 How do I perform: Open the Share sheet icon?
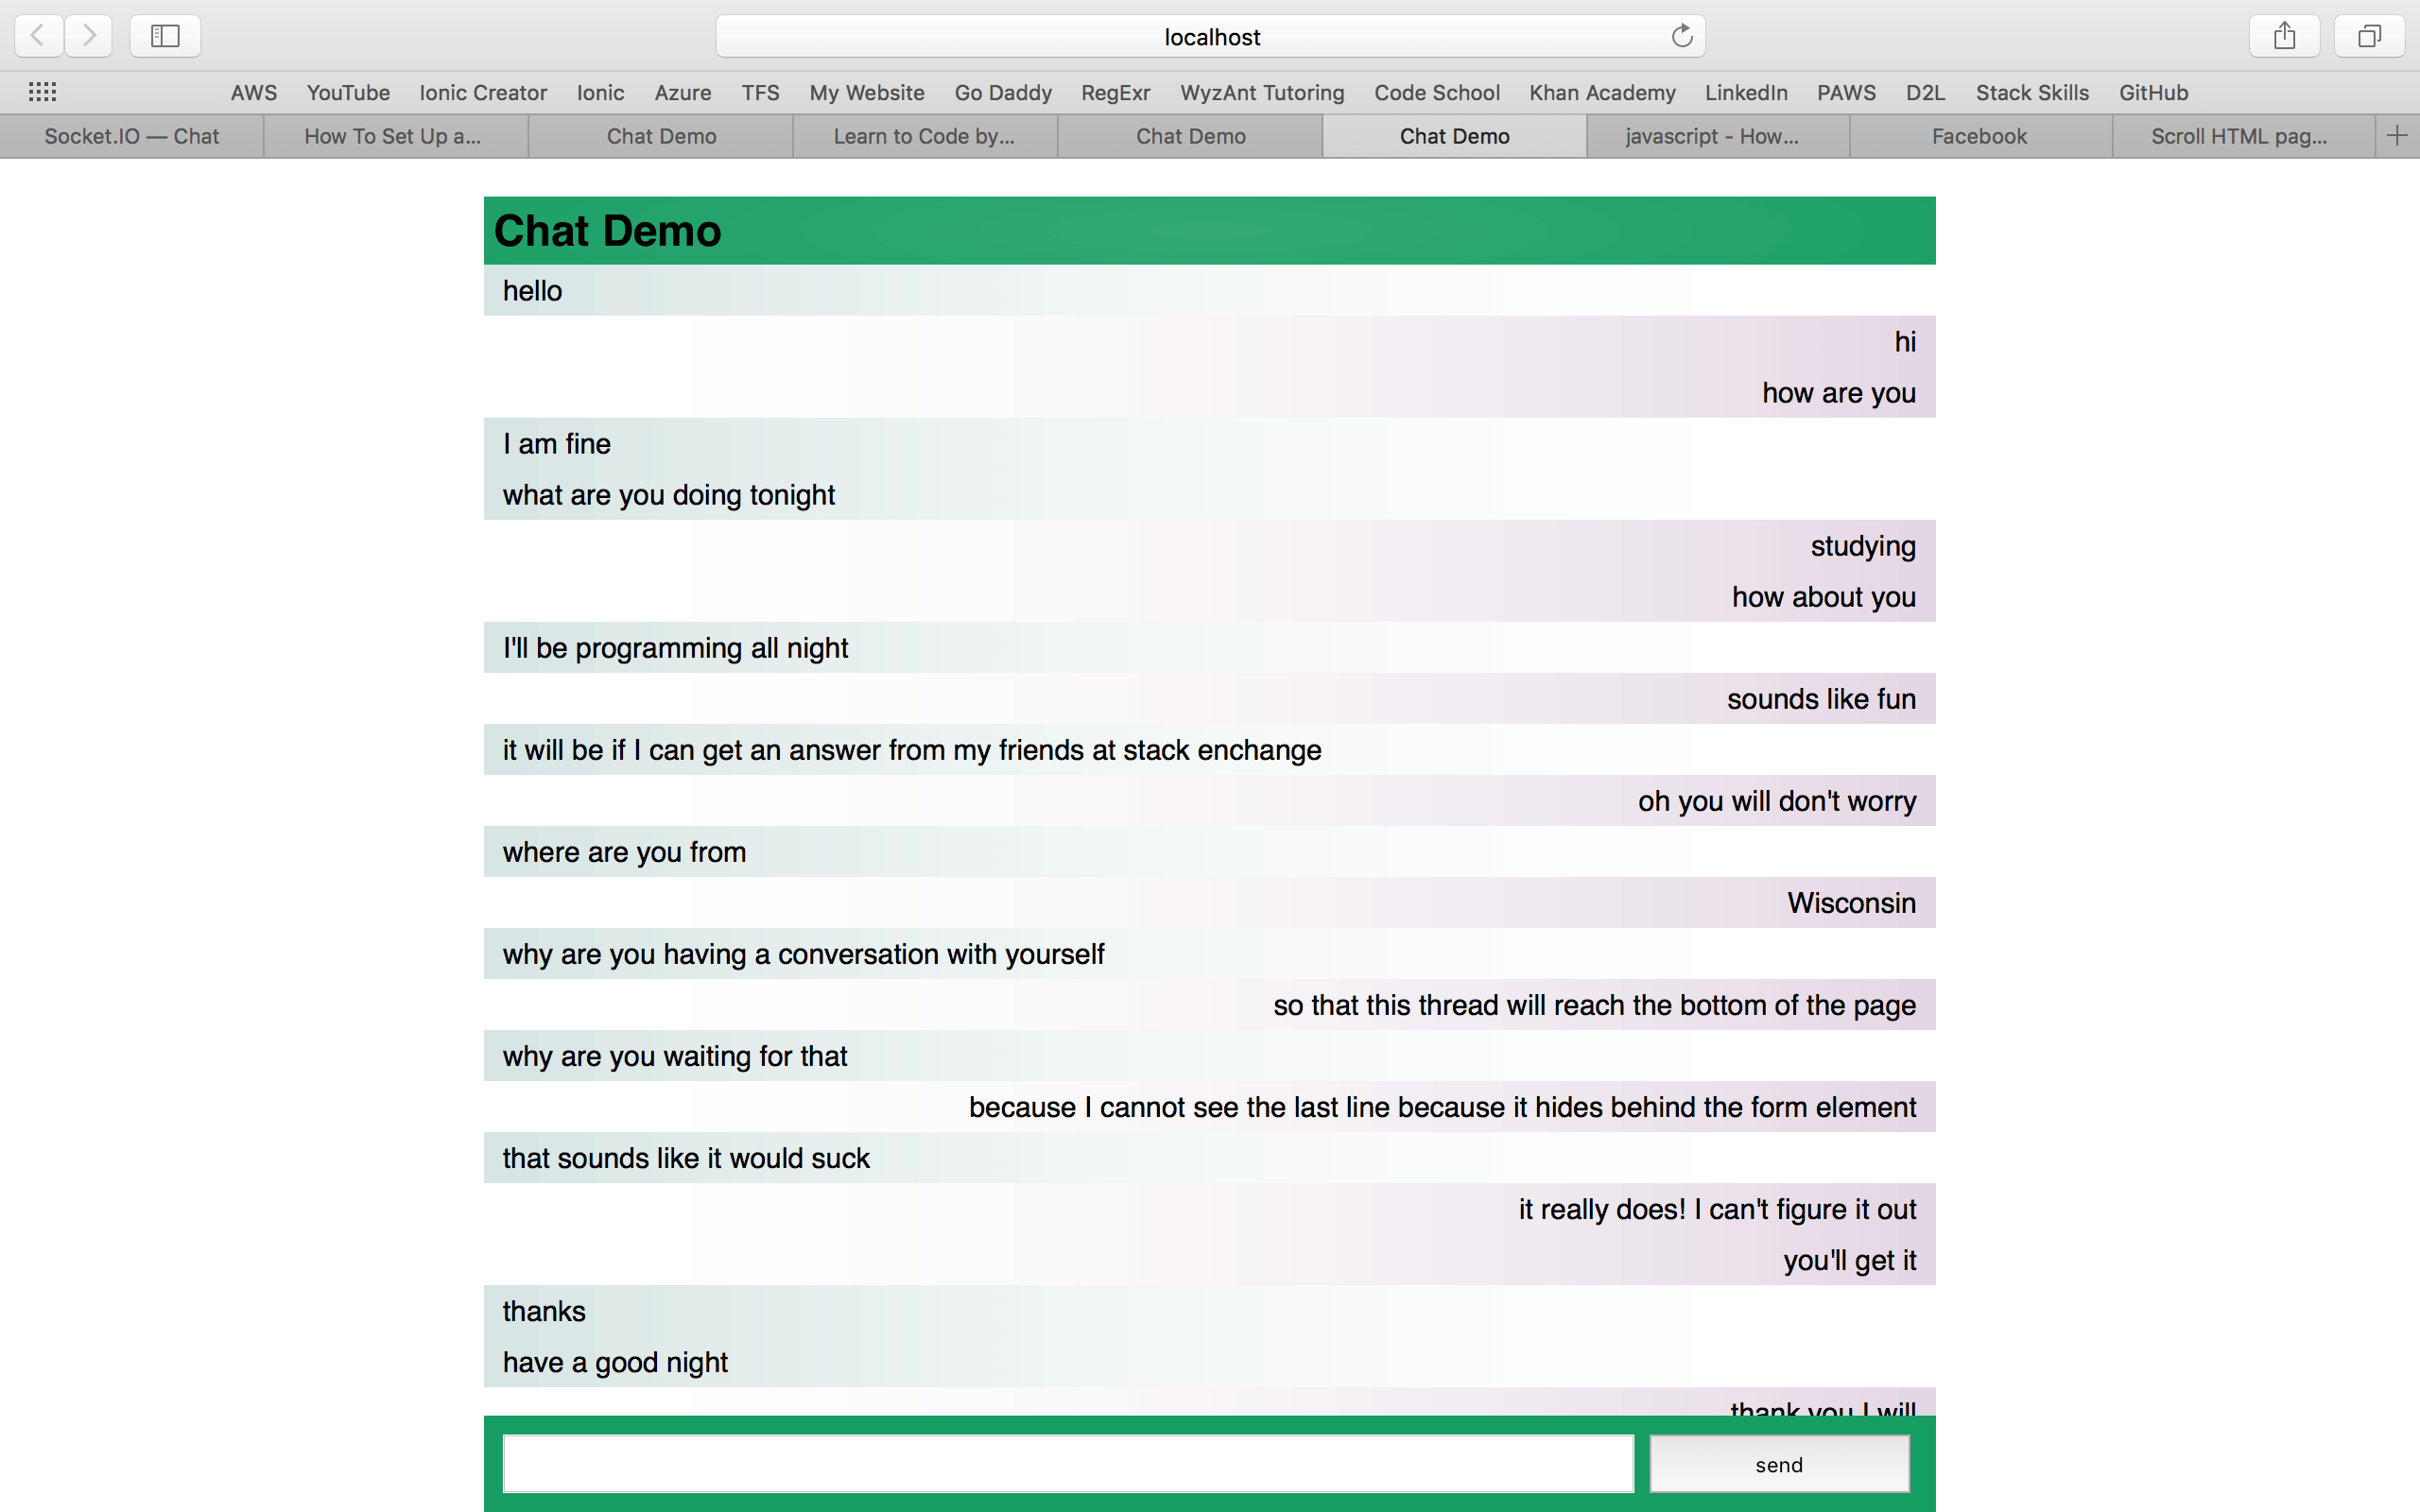coord(2284,36)
